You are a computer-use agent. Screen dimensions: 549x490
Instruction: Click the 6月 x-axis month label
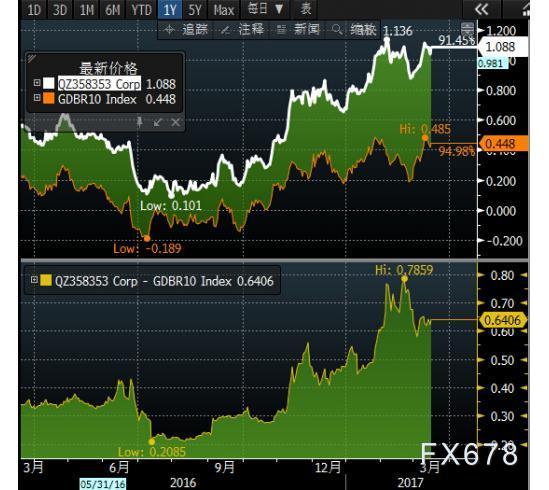(119, 467)
